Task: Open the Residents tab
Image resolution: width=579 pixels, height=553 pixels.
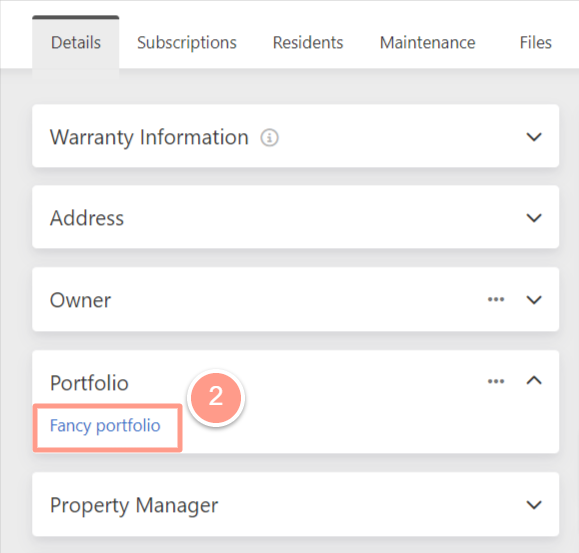Action: (308, 42)
